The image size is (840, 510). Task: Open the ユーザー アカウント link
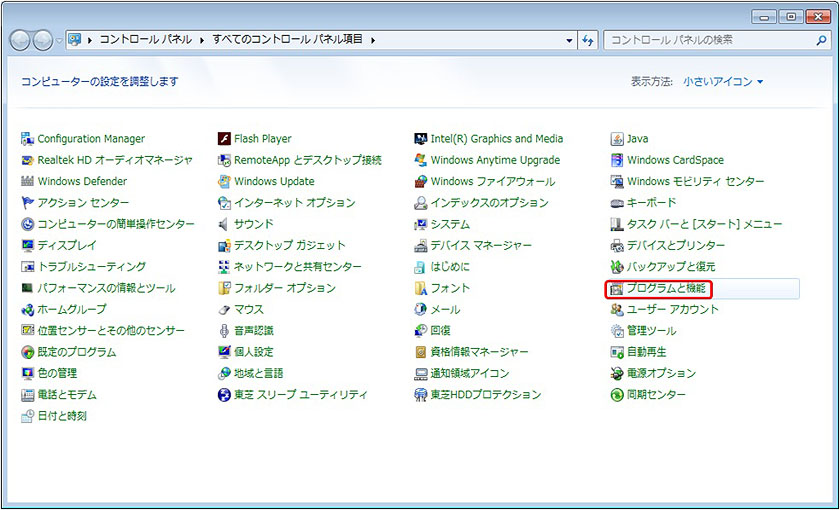coord(672,310)
